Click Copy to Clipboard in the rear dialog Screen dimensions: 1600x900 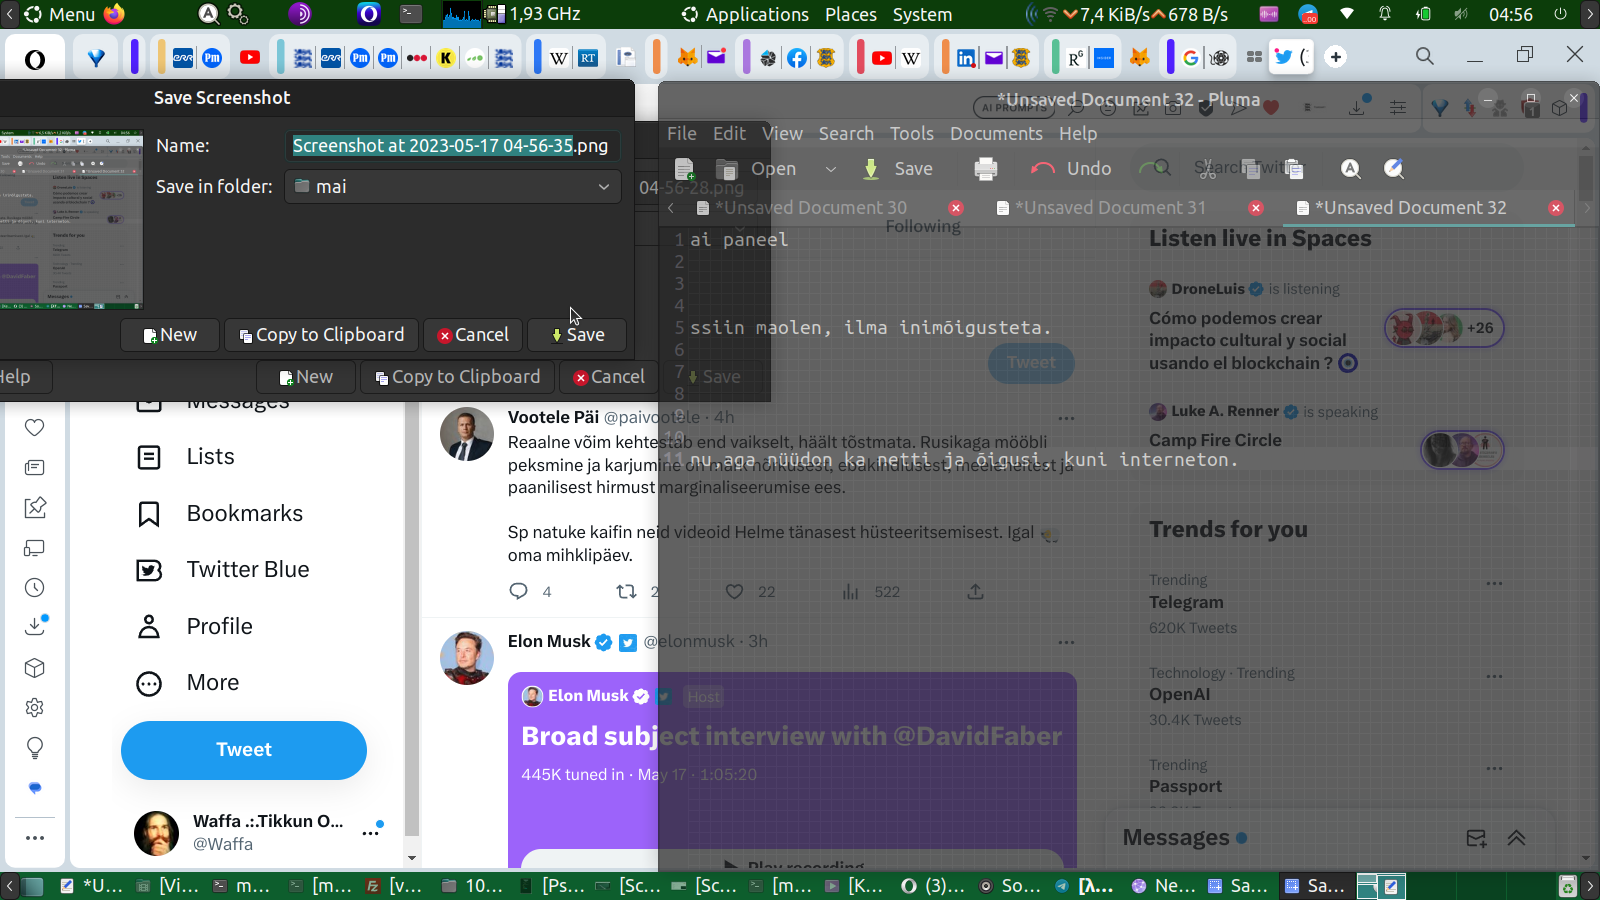457,377
